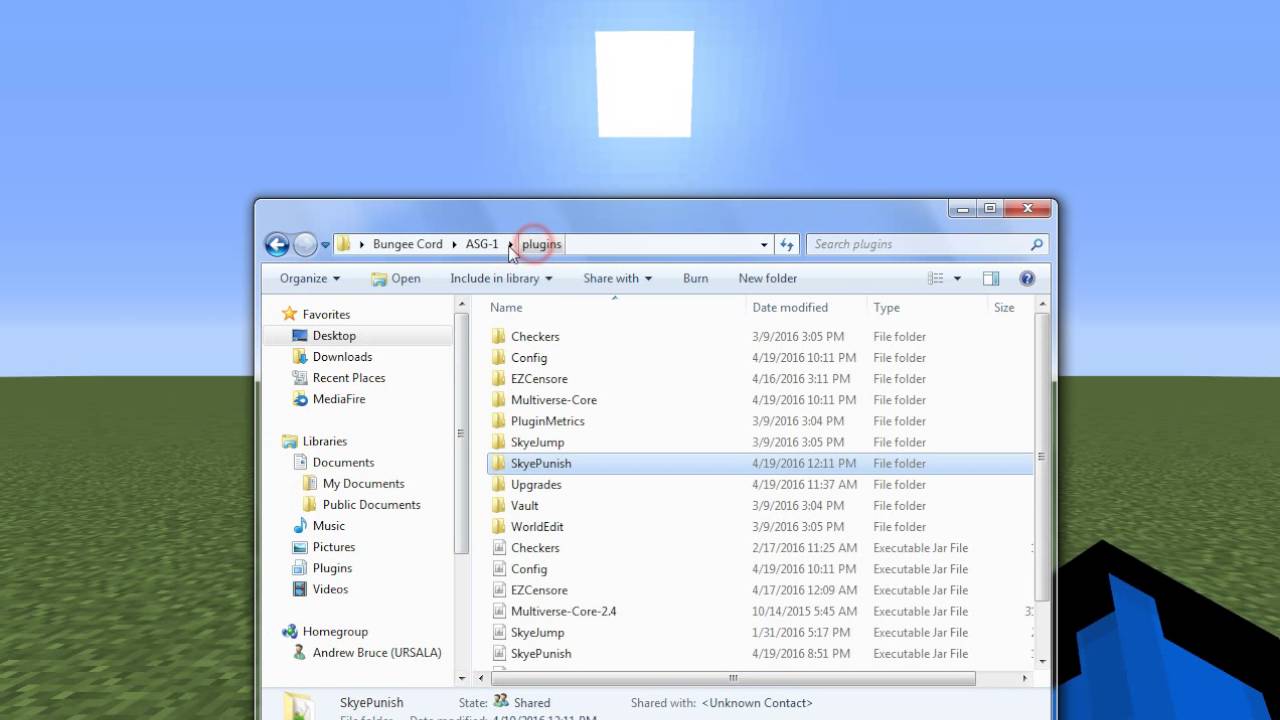Select the Upgrades folder icon
The width and height of the screenshot is (1280, 720).
pos(499,484)
